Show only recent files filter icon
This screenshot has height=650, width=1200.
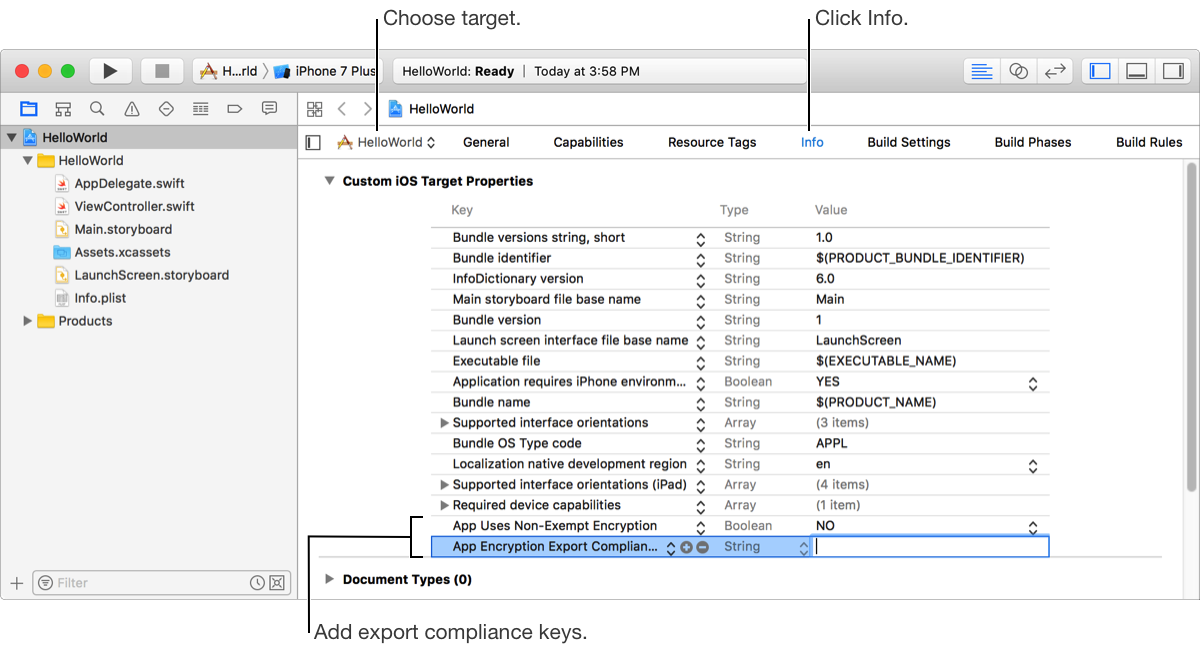pyautogui.click(x=257, y=583)
